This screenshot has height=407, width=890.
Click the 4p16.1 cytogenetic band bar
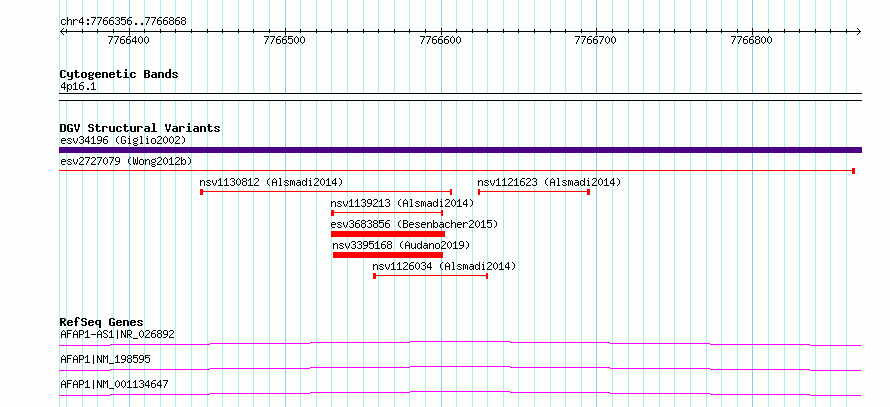(x=460, y=97)
